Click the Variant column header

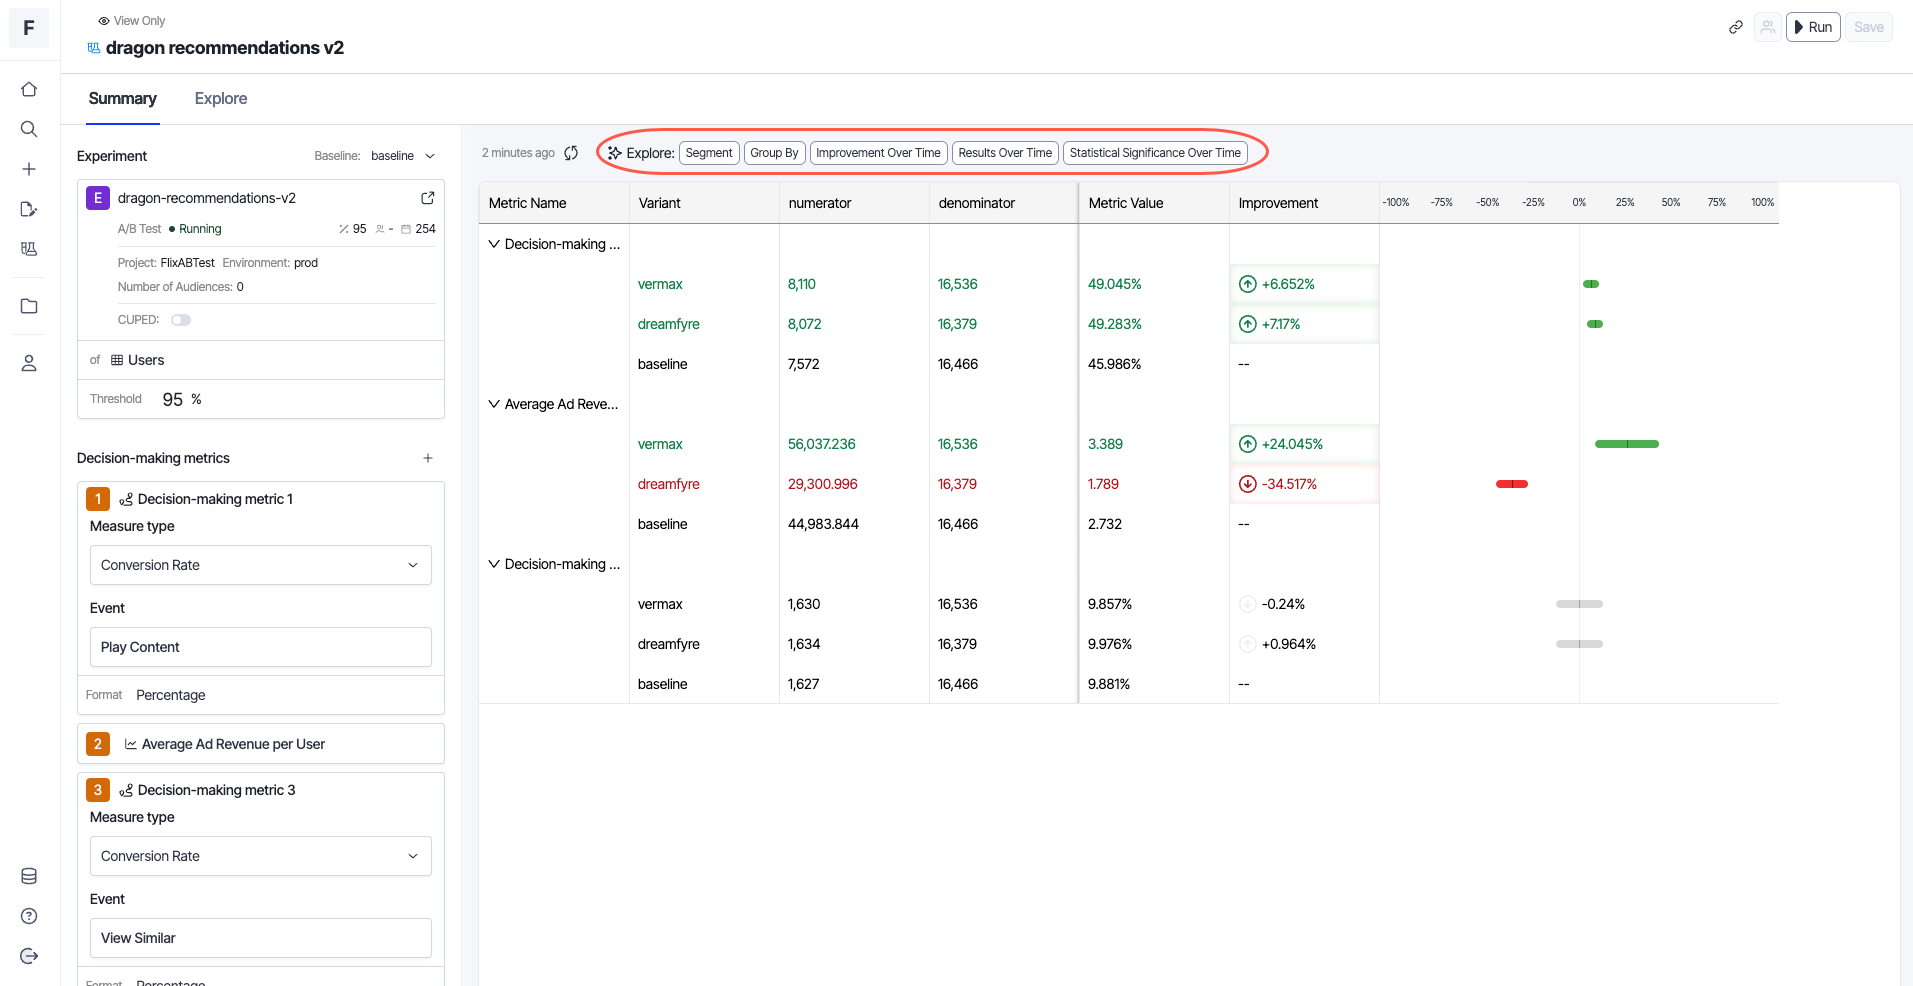click(704, 203)
